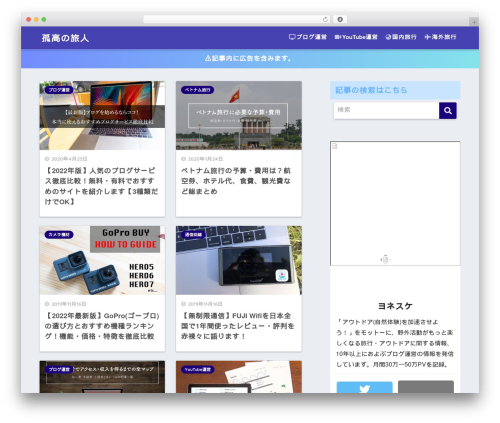500x423 pixels.
Task: Open the YouTube運営 menu item in the header
Action: (x=356, y=37)
